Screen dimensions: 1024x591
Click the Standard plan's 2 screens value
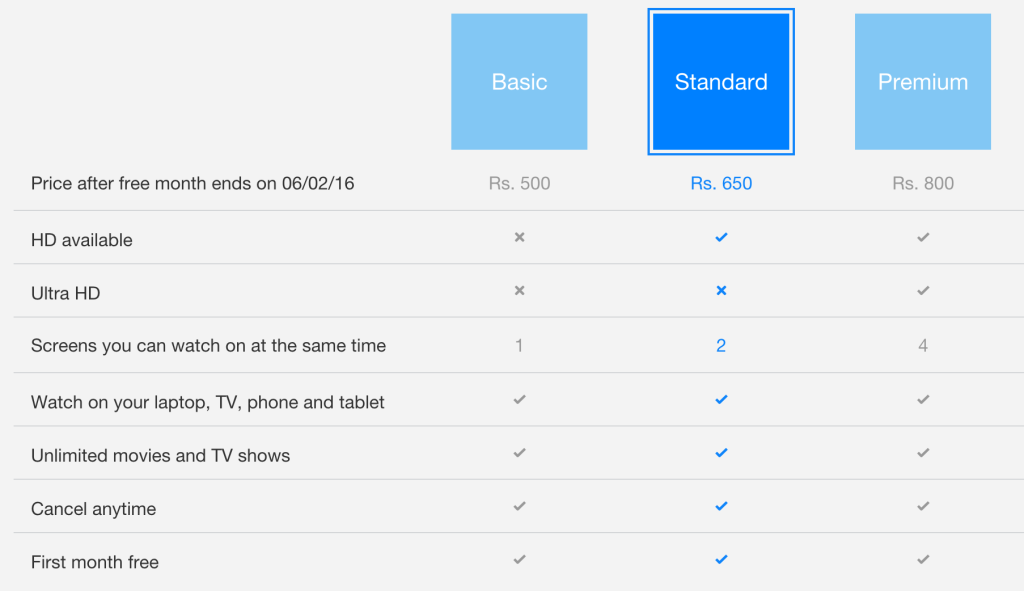tap(721, 346)
